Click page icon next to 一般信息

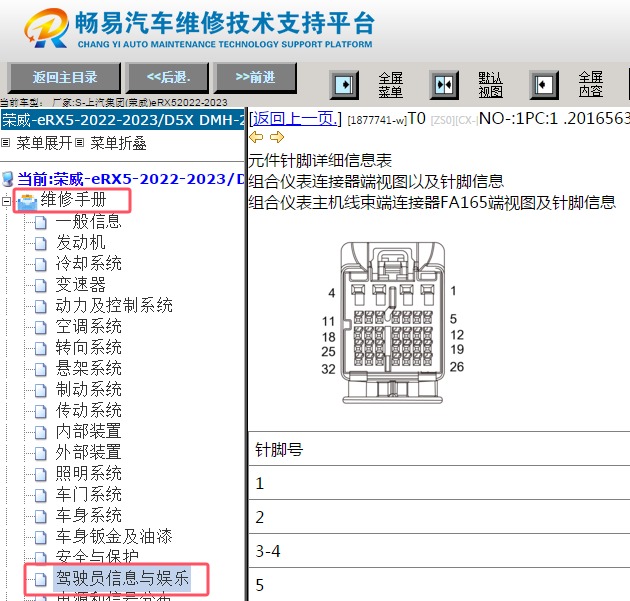pos(41,222)
